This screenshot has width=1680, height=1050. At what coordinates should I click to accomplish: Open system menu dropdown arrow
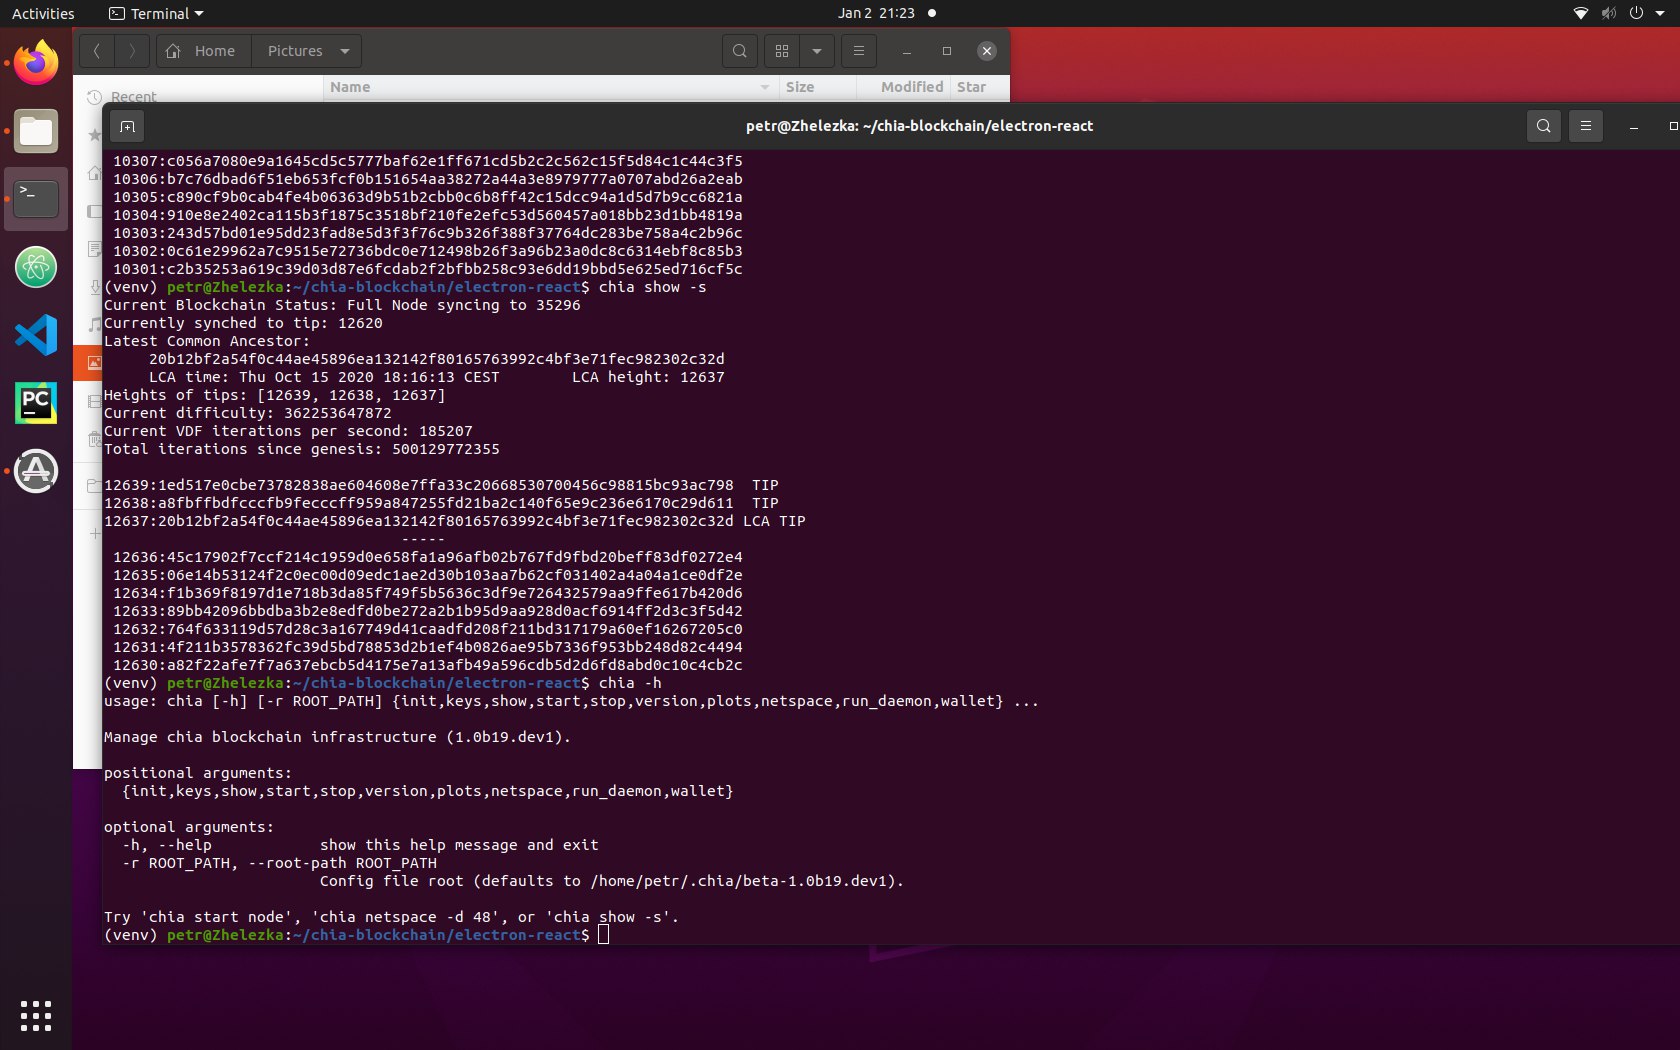pyautogui.click(x=1660, y=13)
